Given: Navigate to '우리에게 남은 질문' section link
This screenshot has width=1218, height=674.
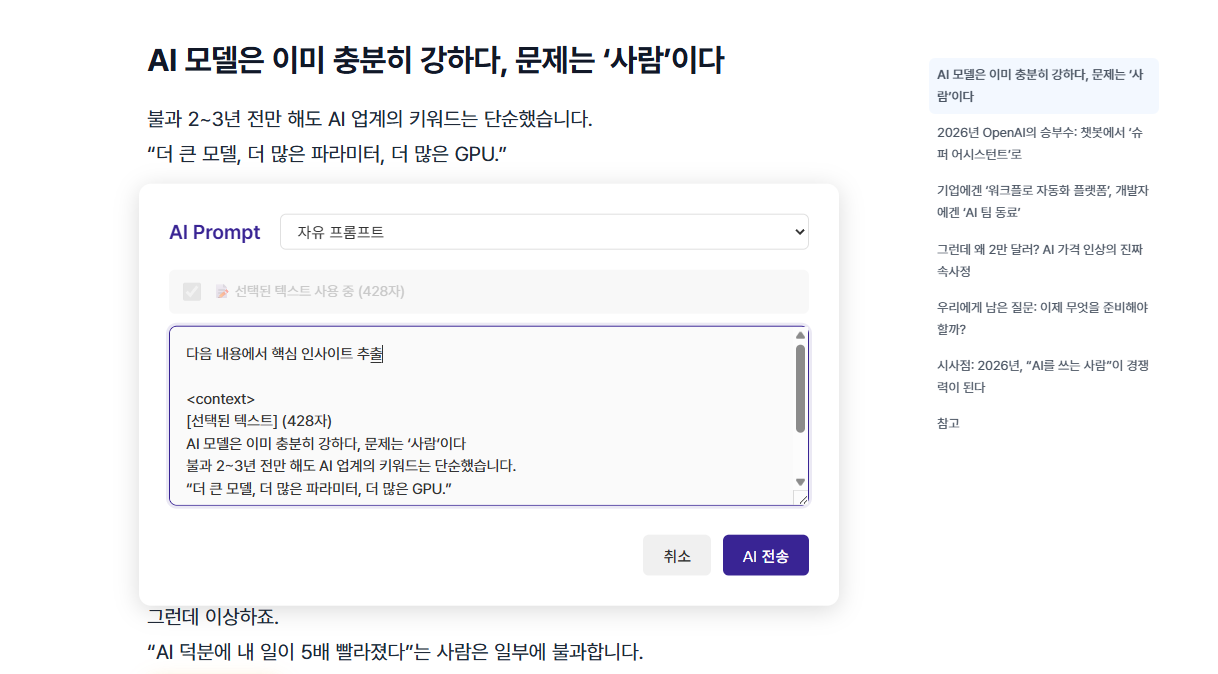Looking at the screenshot, I should (1040, 318).
